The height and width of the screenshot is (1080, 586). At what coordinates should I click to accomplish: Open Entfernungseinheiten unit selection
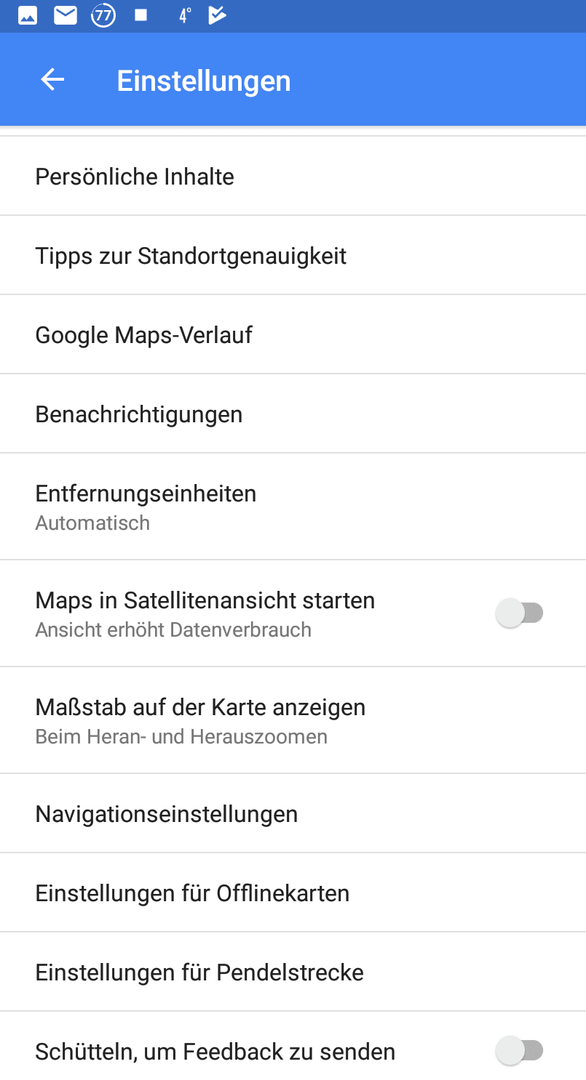pos(293,506)
